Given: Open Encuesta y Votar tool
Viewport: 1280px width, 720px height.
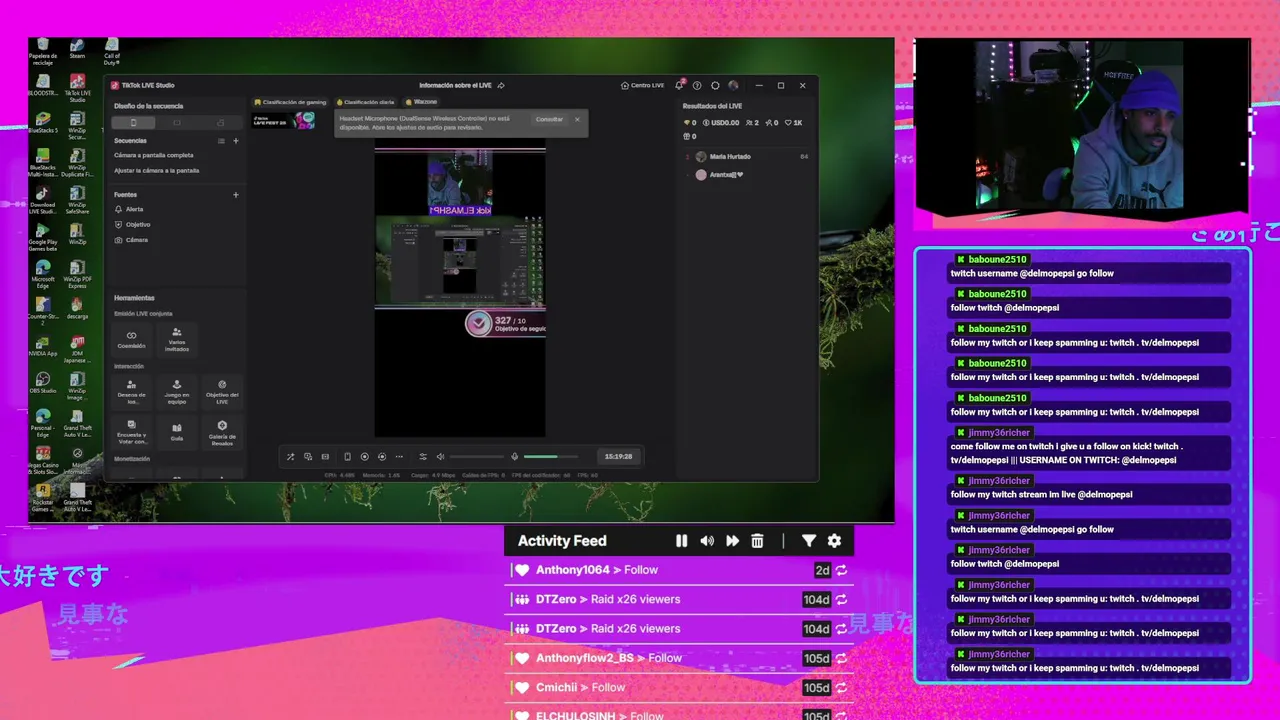Looking at the screenshot, I should (x=131, y=432).
